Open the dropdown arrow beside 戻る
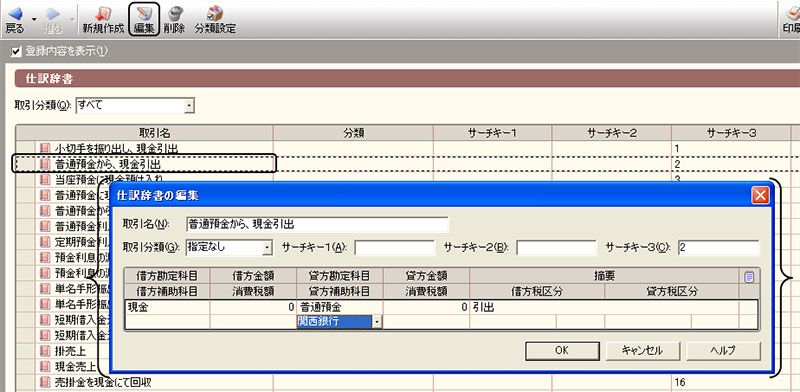The image size is (800, 392). tap(34, 19)
